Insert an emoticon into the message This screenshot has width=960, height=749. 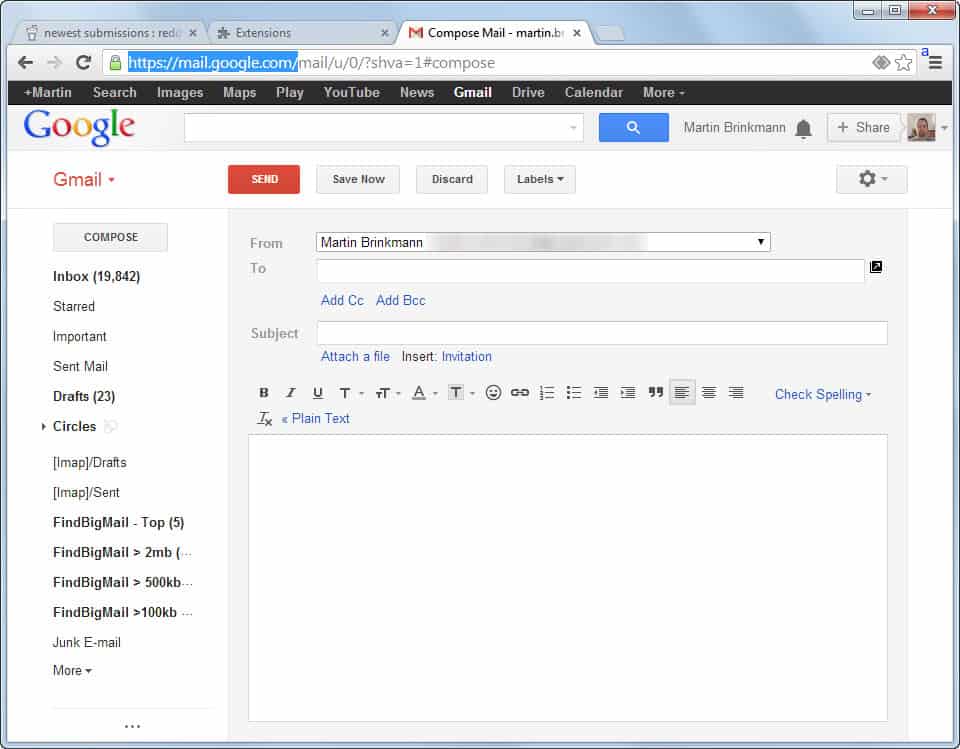coord(493,392)
